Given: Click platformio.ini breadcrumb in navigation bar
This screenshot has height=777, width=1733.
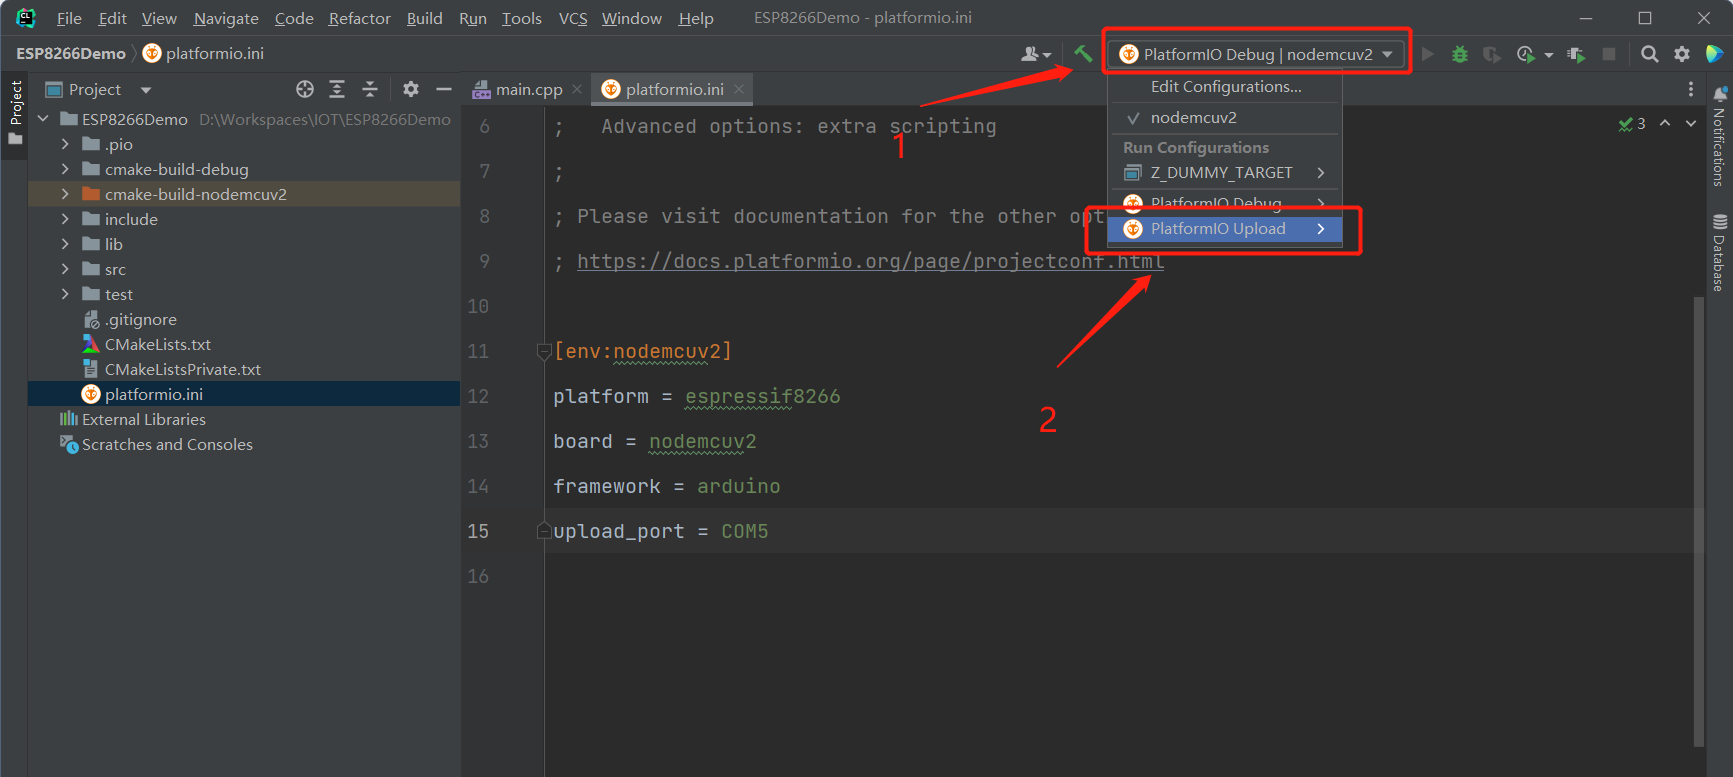Looking at the screenshot, I should [x=204, y=53].
